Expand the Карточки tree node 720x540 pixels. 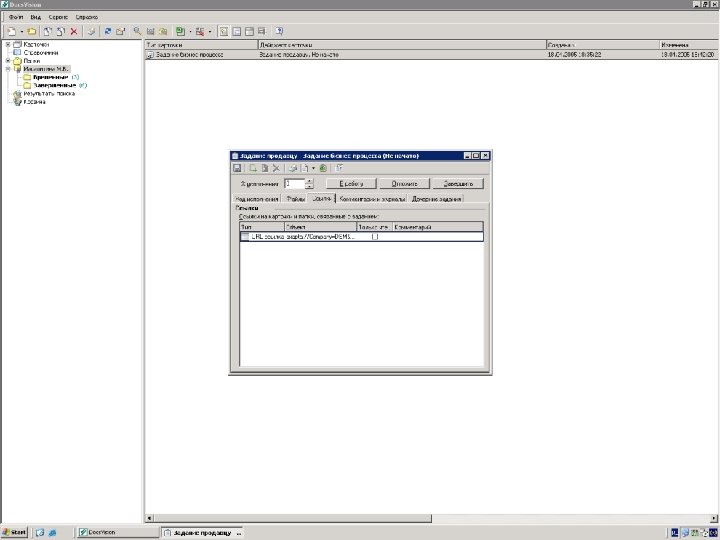click(x=8, y=45)
